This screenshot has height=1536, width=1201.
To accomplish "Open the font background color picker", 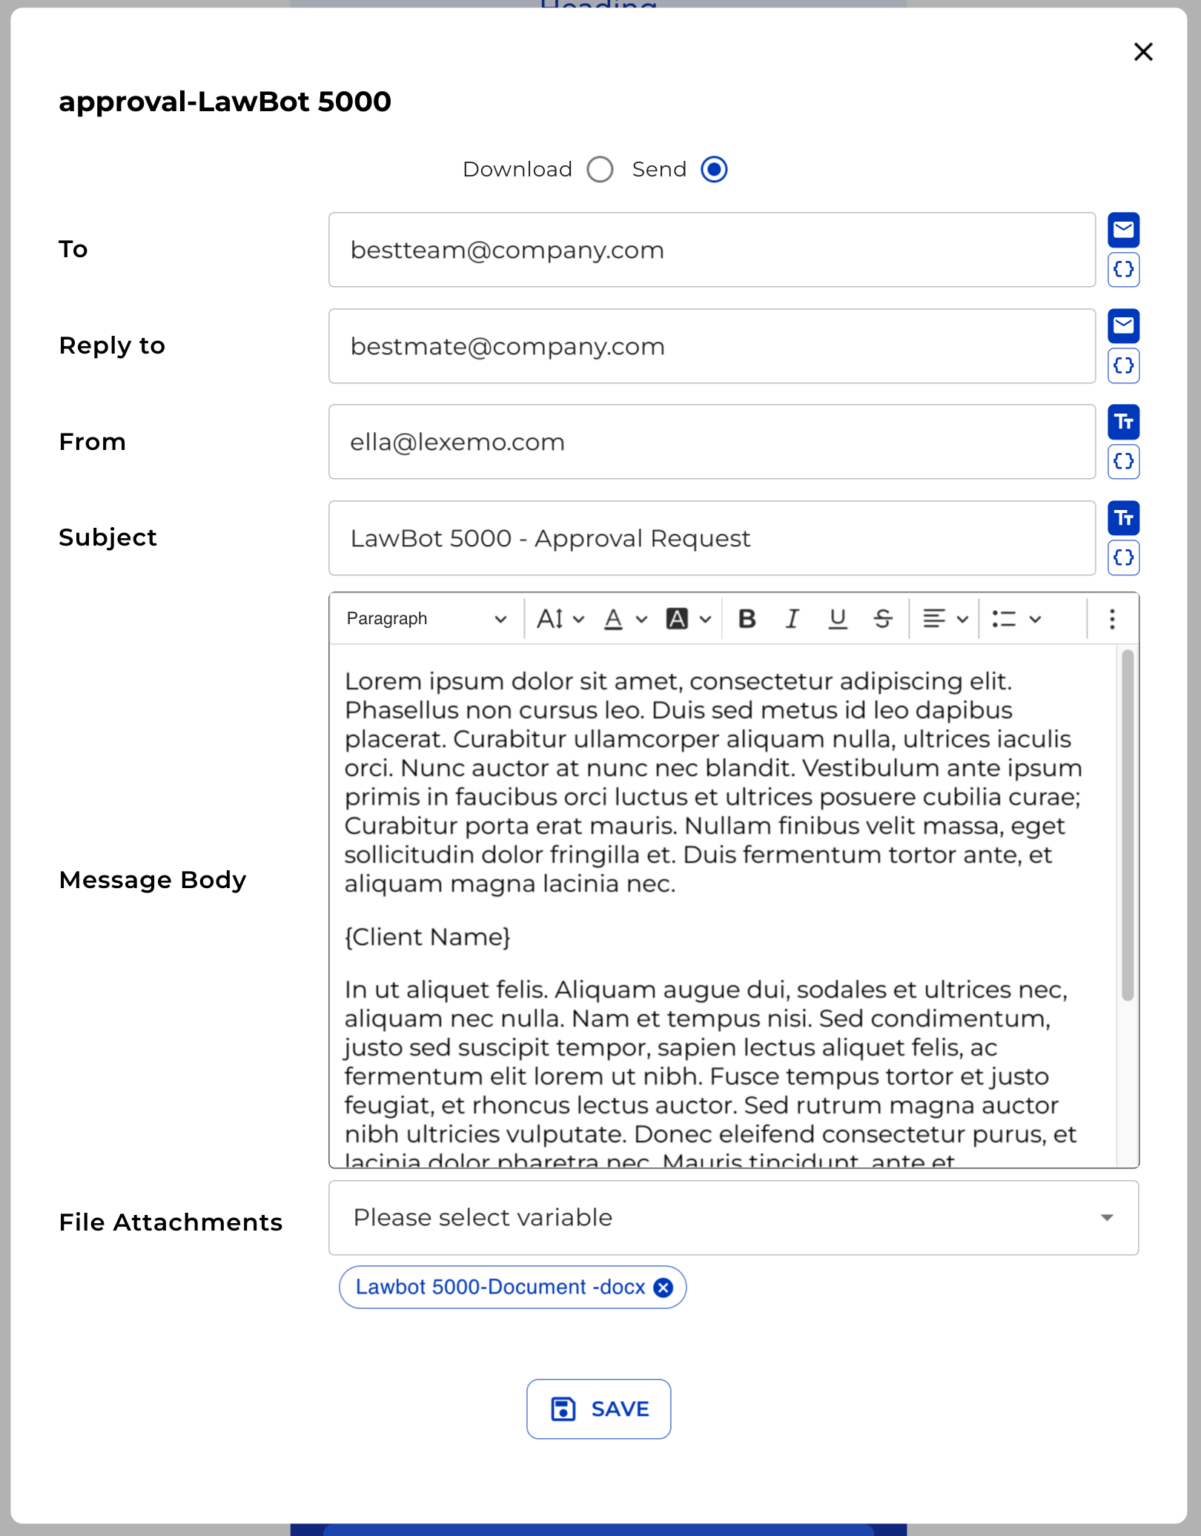I will pos(680,618).
